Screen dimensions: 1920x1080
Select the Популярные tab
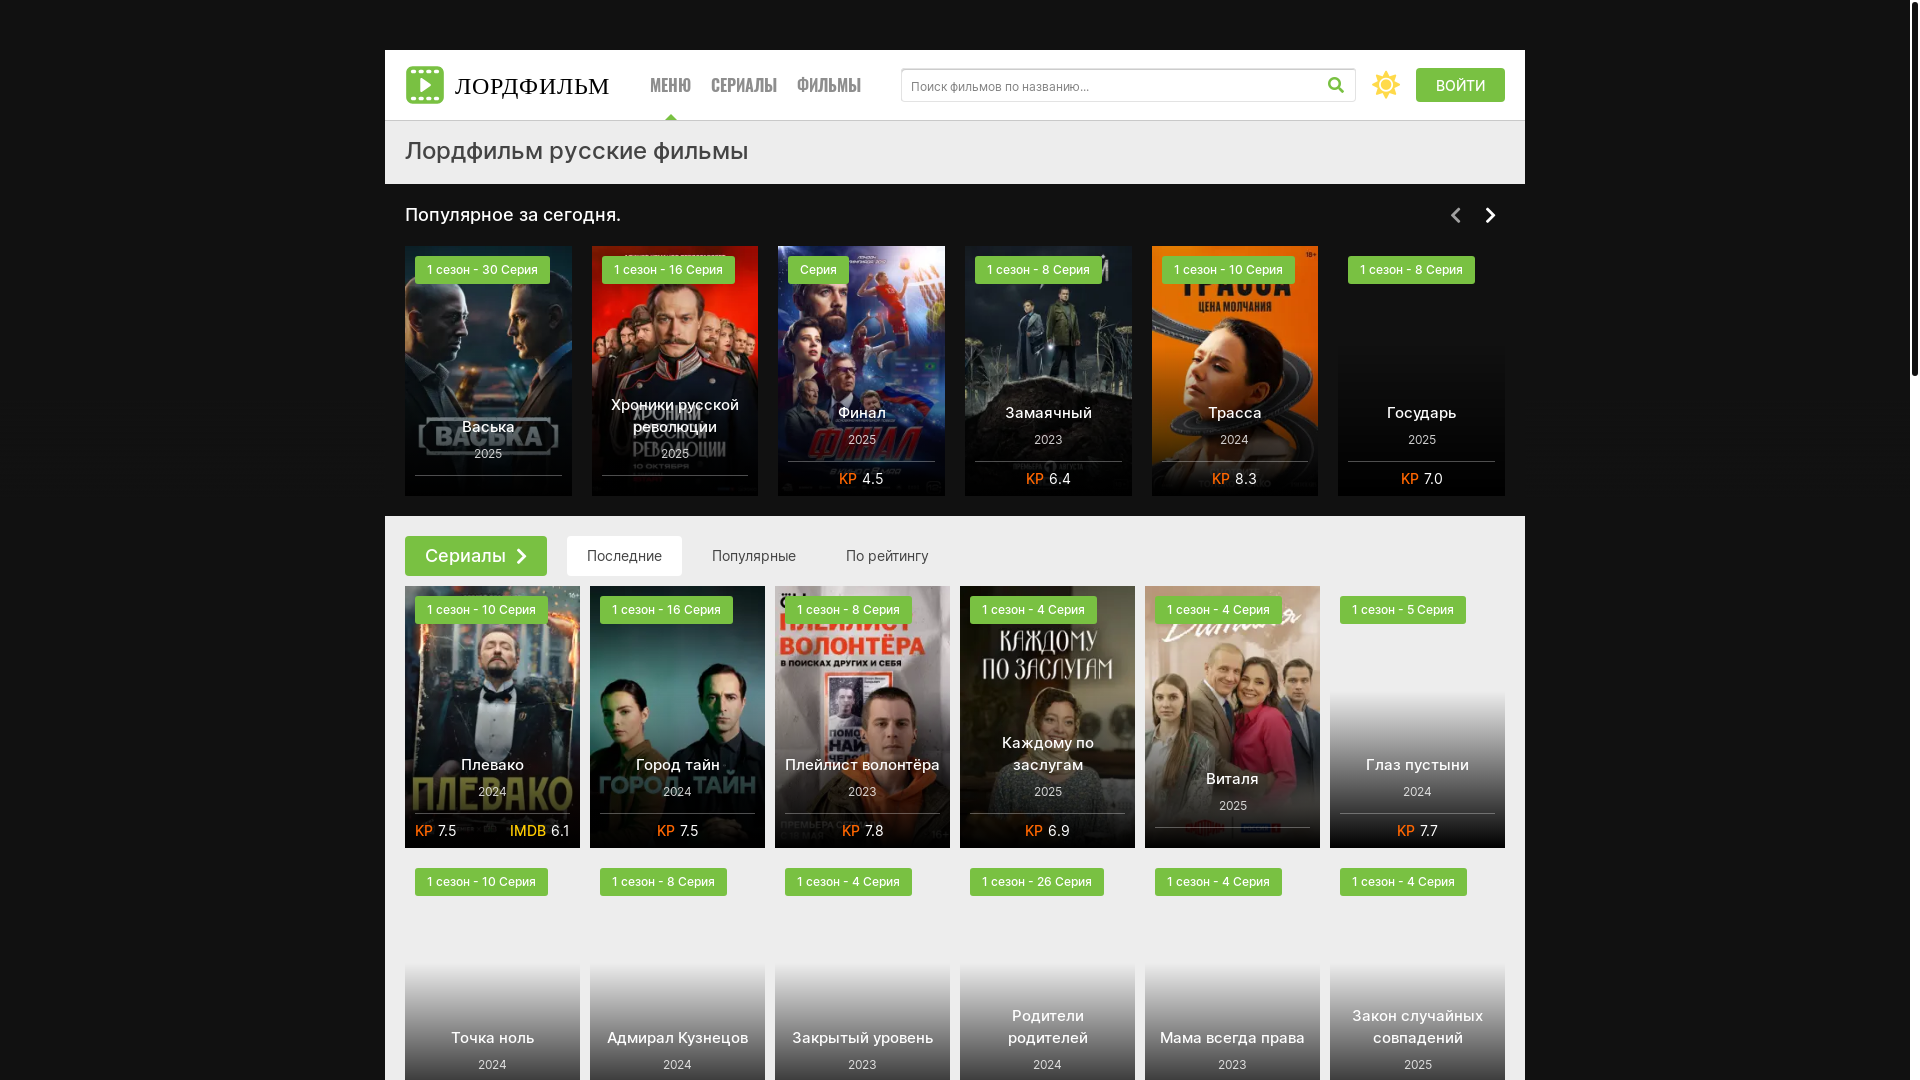pyautogui.click(x=754, y=556)
